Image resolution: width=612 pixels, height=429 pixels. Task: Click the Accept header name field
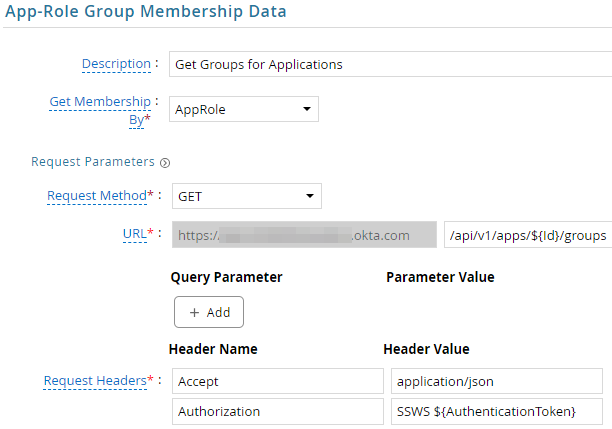(278, 381)
